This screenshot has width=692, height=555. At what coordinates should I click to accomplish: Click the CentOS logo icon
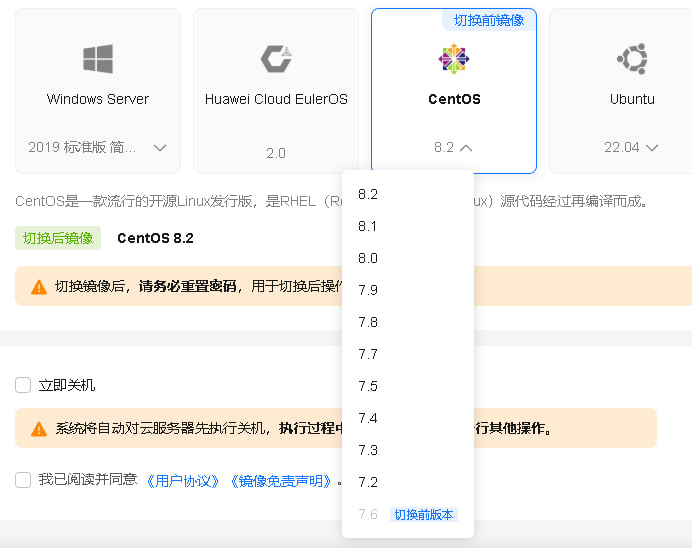(454, 58)
